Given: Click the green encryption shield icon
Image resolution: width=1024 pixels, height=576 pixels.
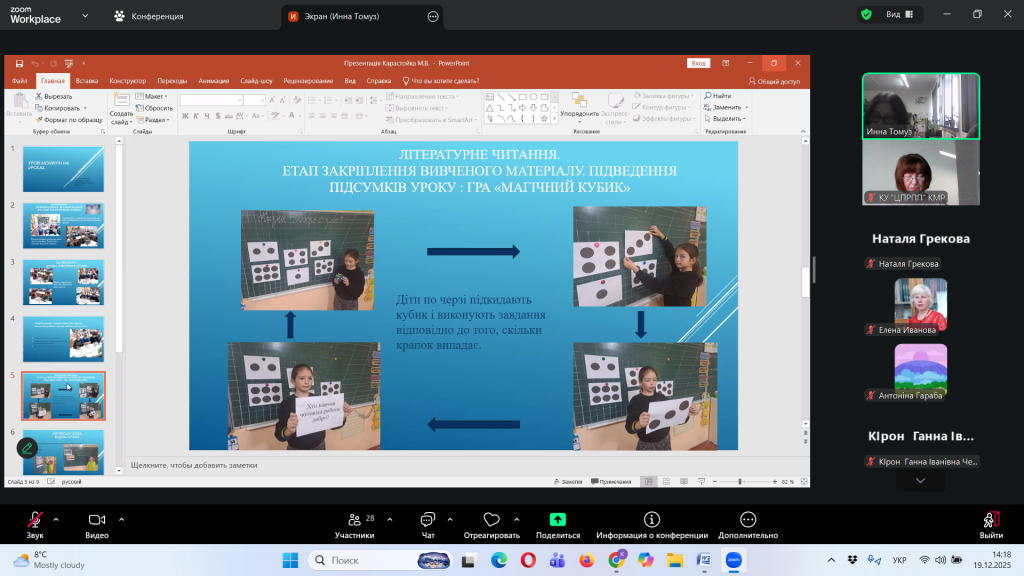Looking at the screenshot, I should (x=866, y=14).
